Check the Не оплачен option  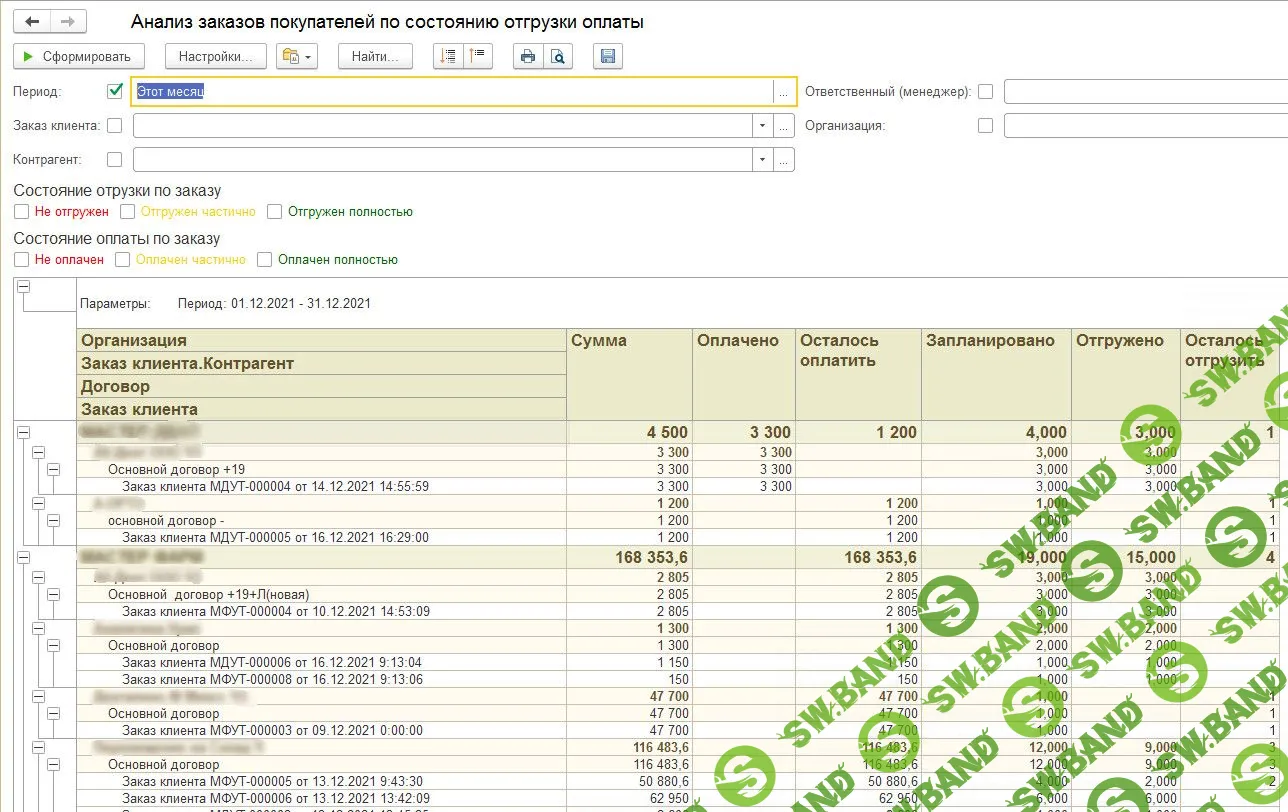[x=21, y=260]
